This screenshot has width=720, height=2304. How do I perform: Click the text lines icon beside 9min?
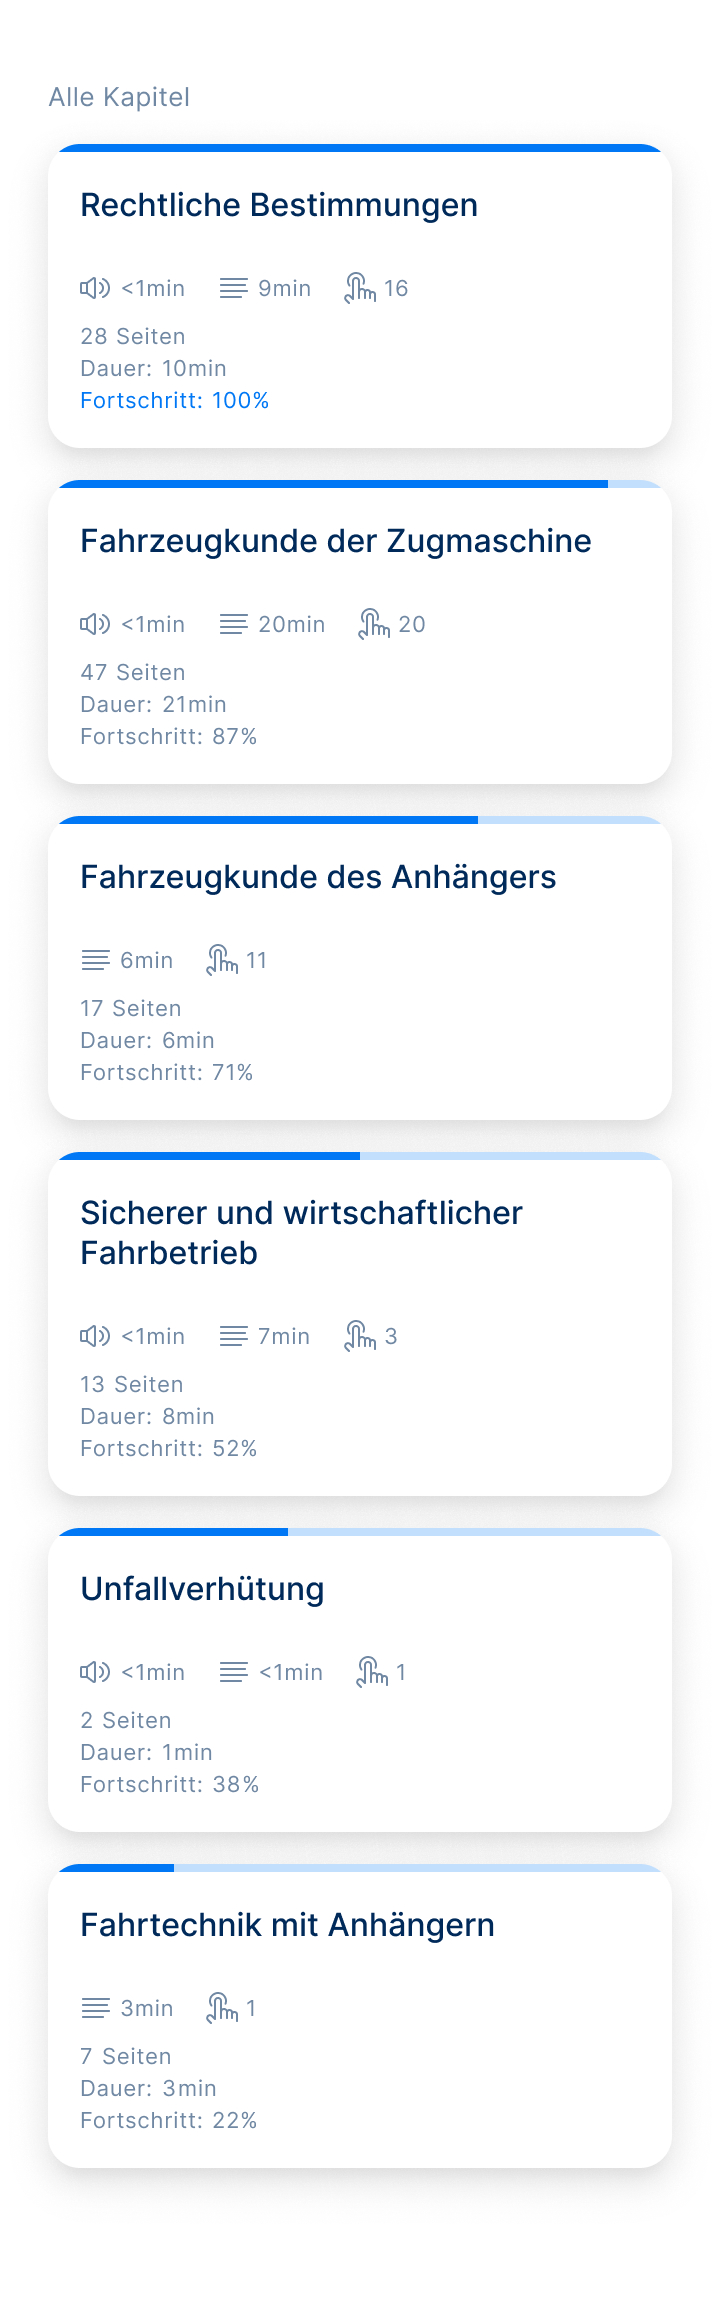[233, 288]
